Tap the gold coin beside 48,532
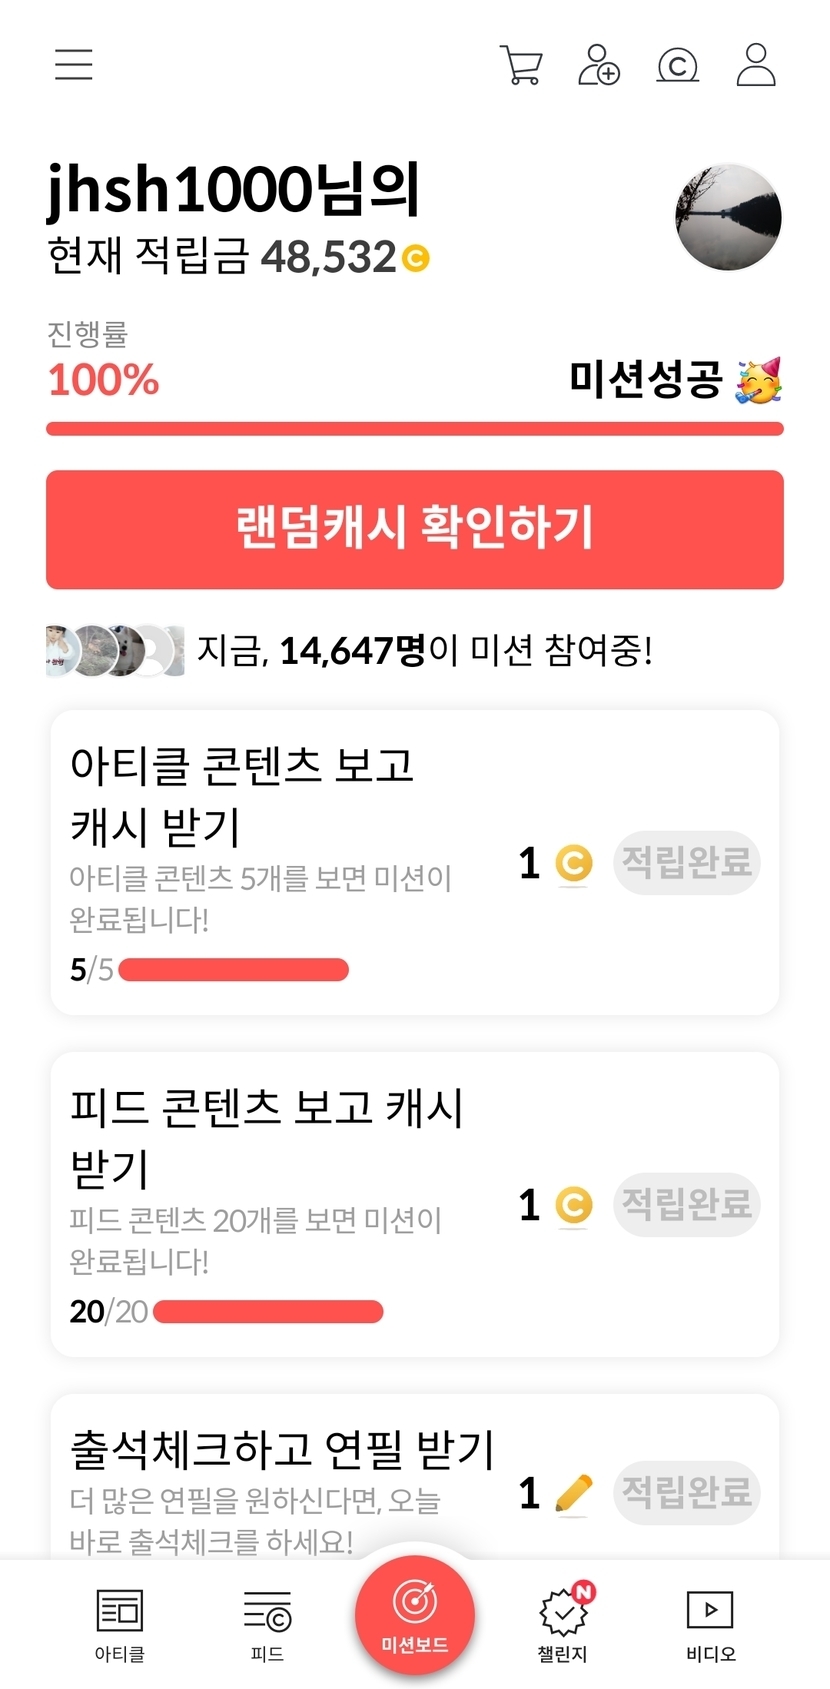Image resolution: width=830 pixels, height=1689 pixels. pos(416,259)
